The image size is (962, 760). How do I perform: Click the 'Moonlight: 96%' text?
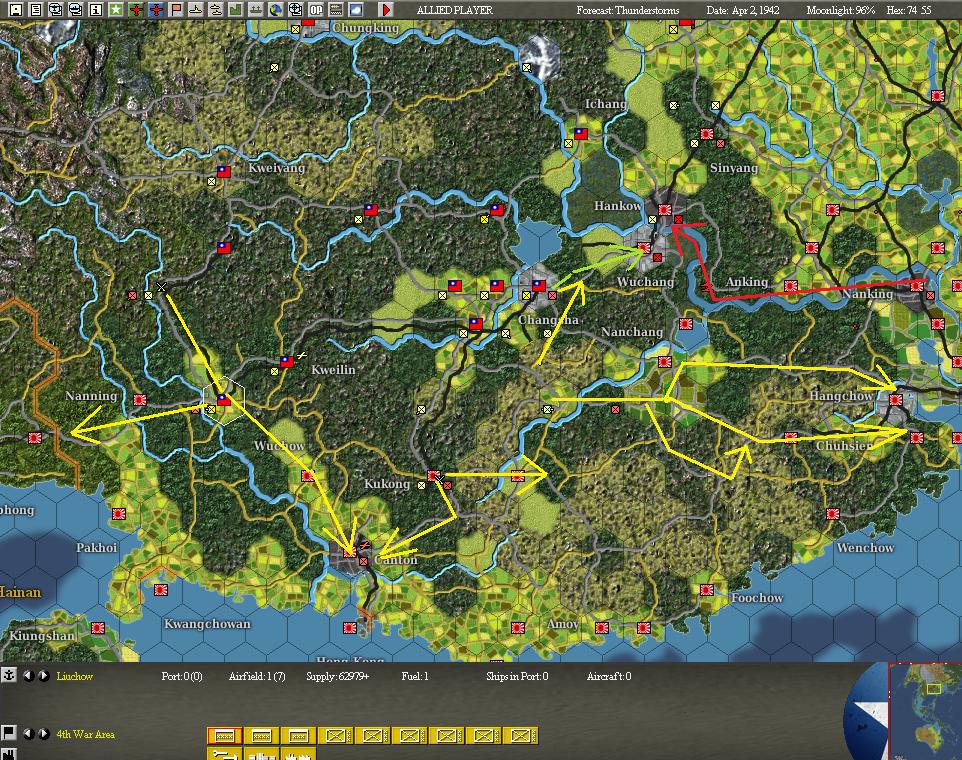click(x=841, y=10)
